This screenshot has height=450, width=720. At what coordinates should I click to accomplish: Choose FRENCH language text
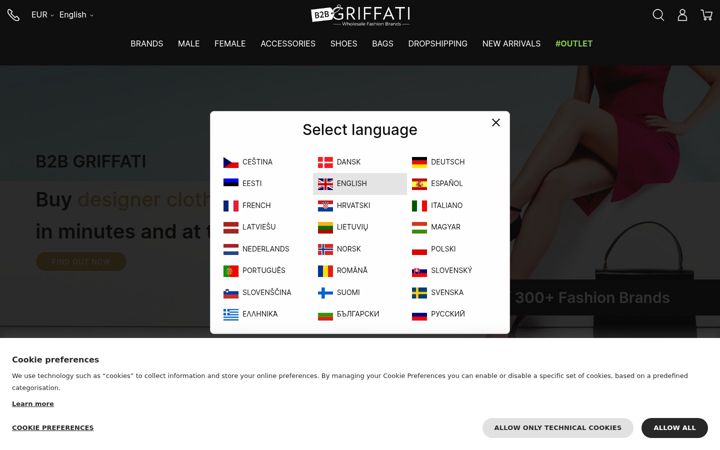tap(257, 205)
